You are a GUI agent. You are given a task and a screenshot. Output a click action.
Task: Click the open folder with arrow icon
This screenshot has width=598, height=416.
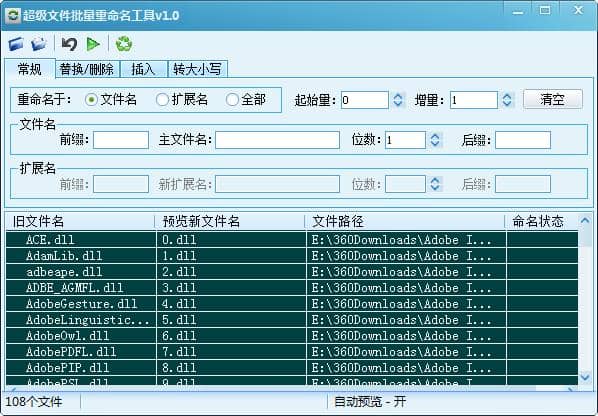tap(39, 44)
